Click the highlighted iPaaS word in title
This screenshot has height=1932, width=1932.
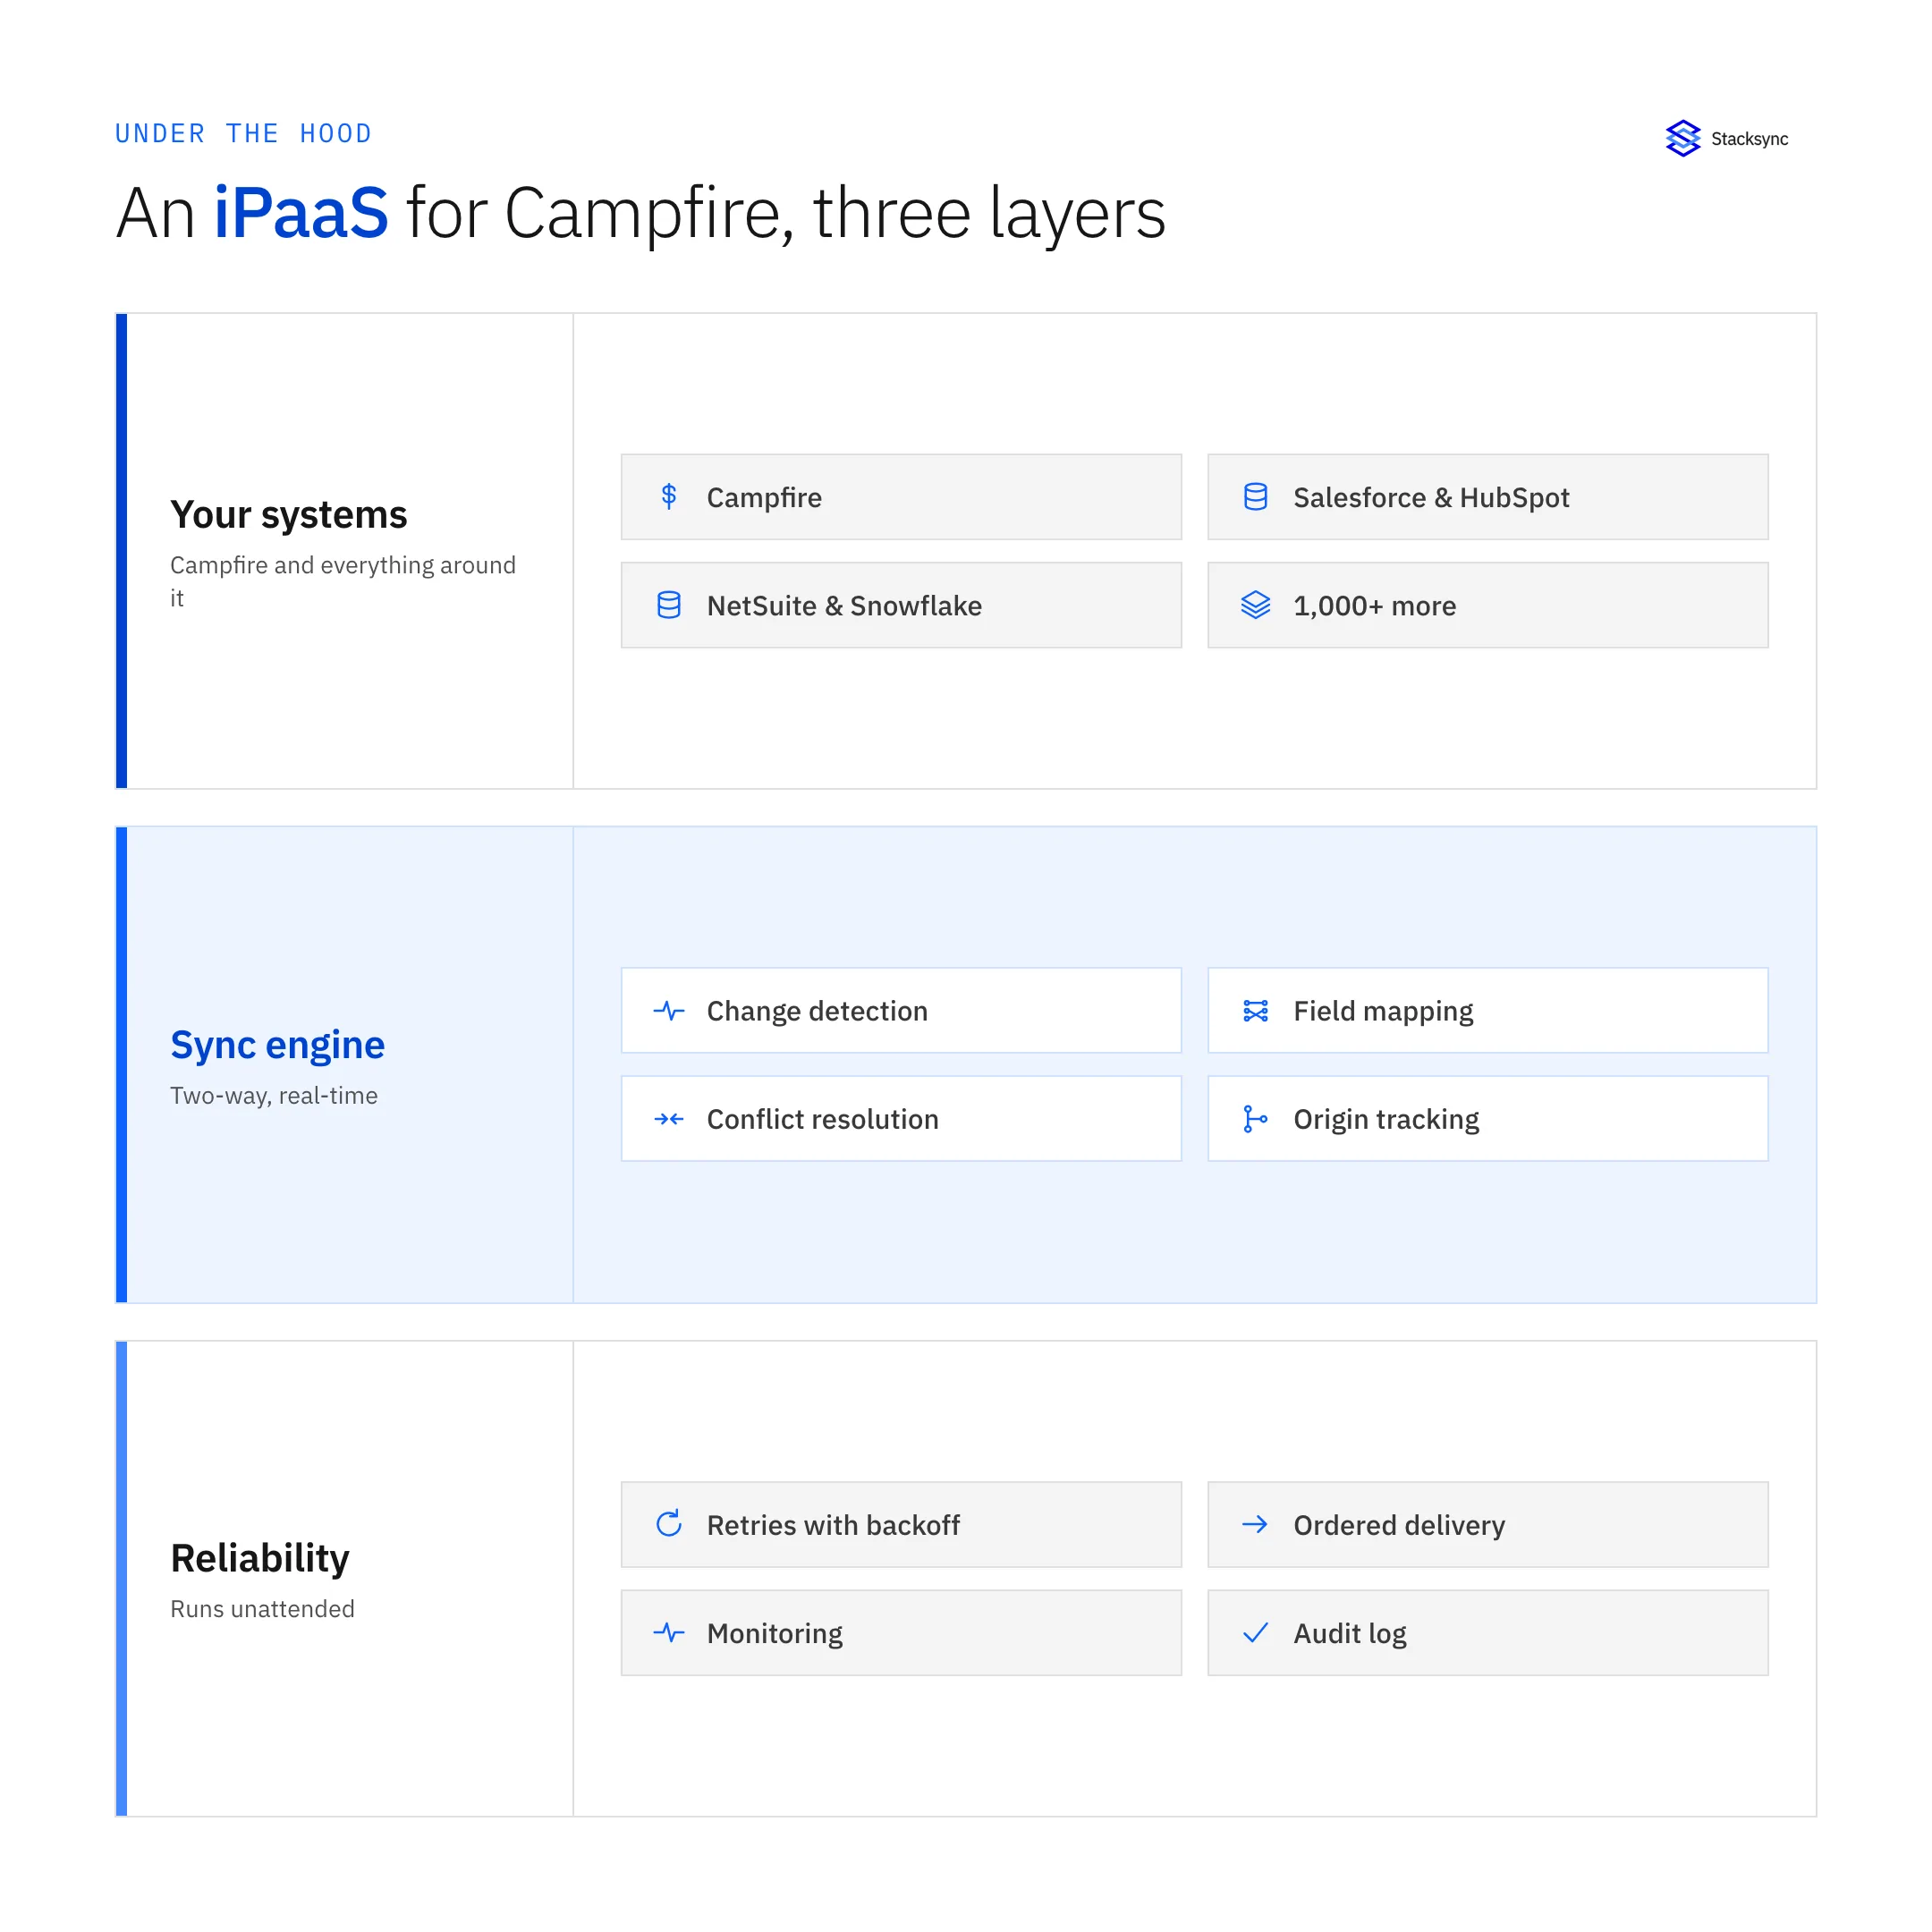coord(301,213)
